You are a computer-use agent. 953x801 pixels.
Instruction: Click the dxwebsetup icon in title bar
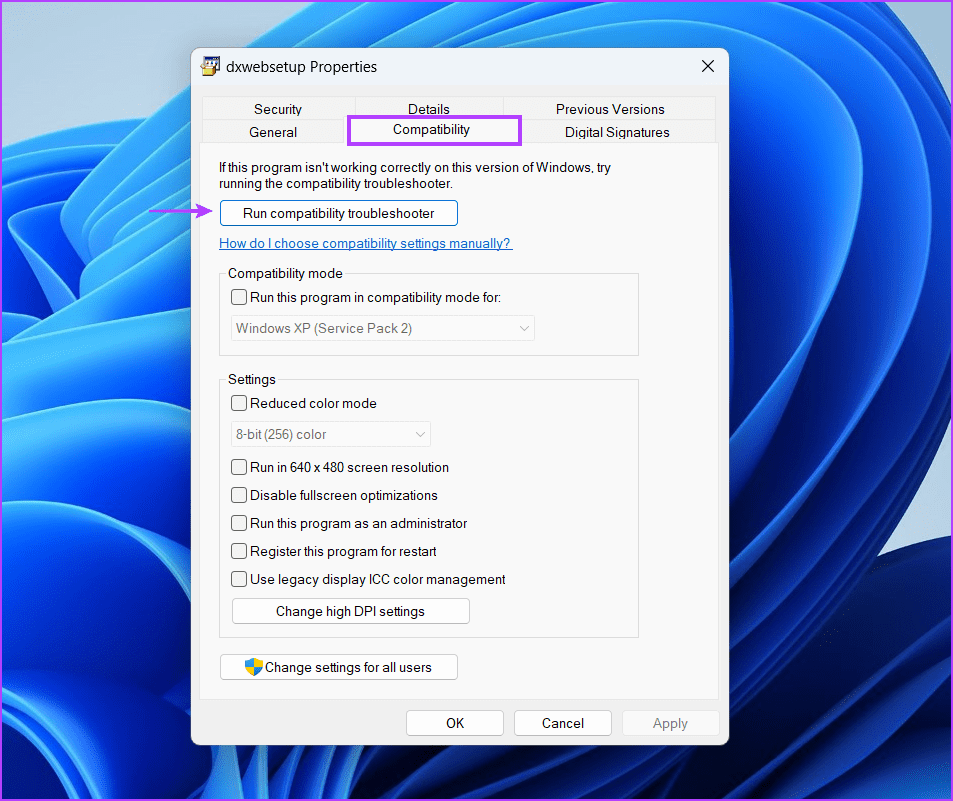[211, 67]
